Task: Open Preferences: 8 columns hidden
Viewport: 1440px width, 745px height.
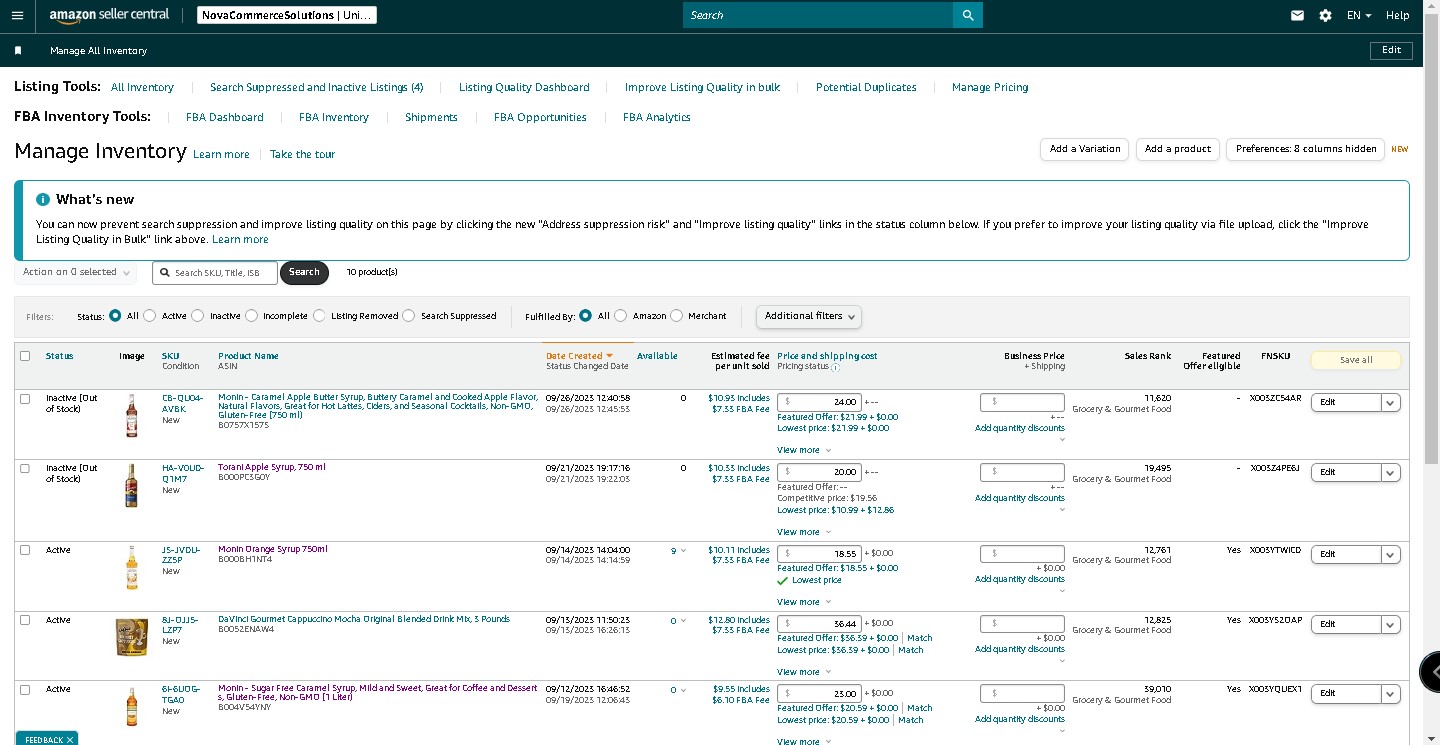Action: [1306, 149]
